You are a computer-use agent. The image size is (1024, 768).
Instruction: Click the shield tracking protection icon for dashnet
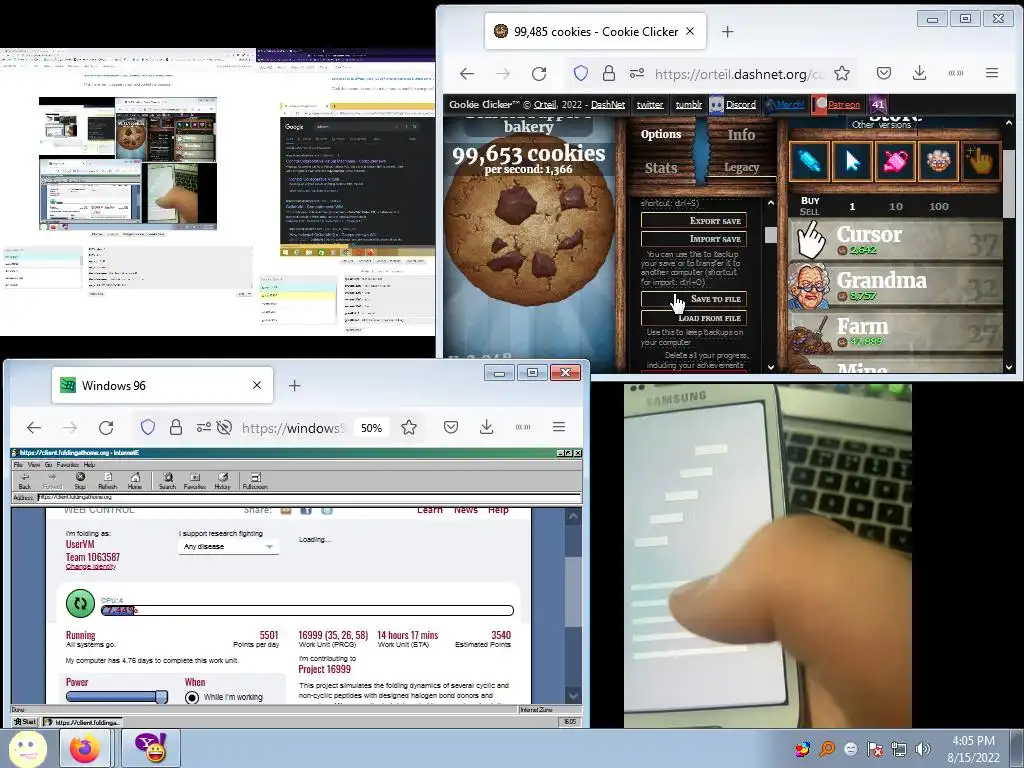coord(581,73)
